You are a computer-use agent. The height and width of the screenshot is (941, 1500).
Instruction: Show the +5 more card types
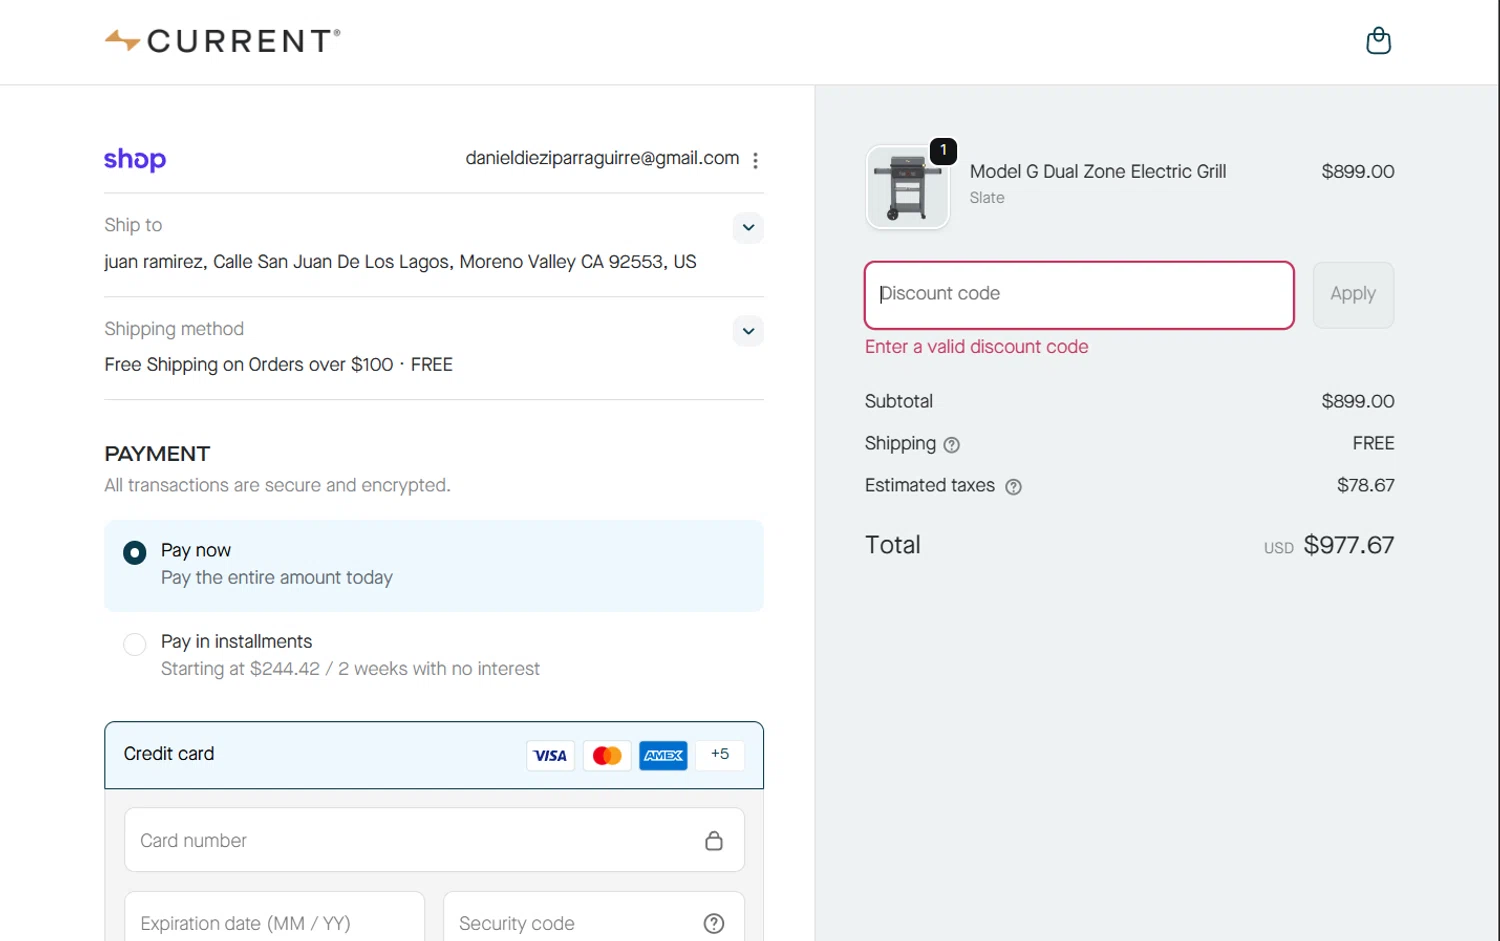[x=720, y=755]
